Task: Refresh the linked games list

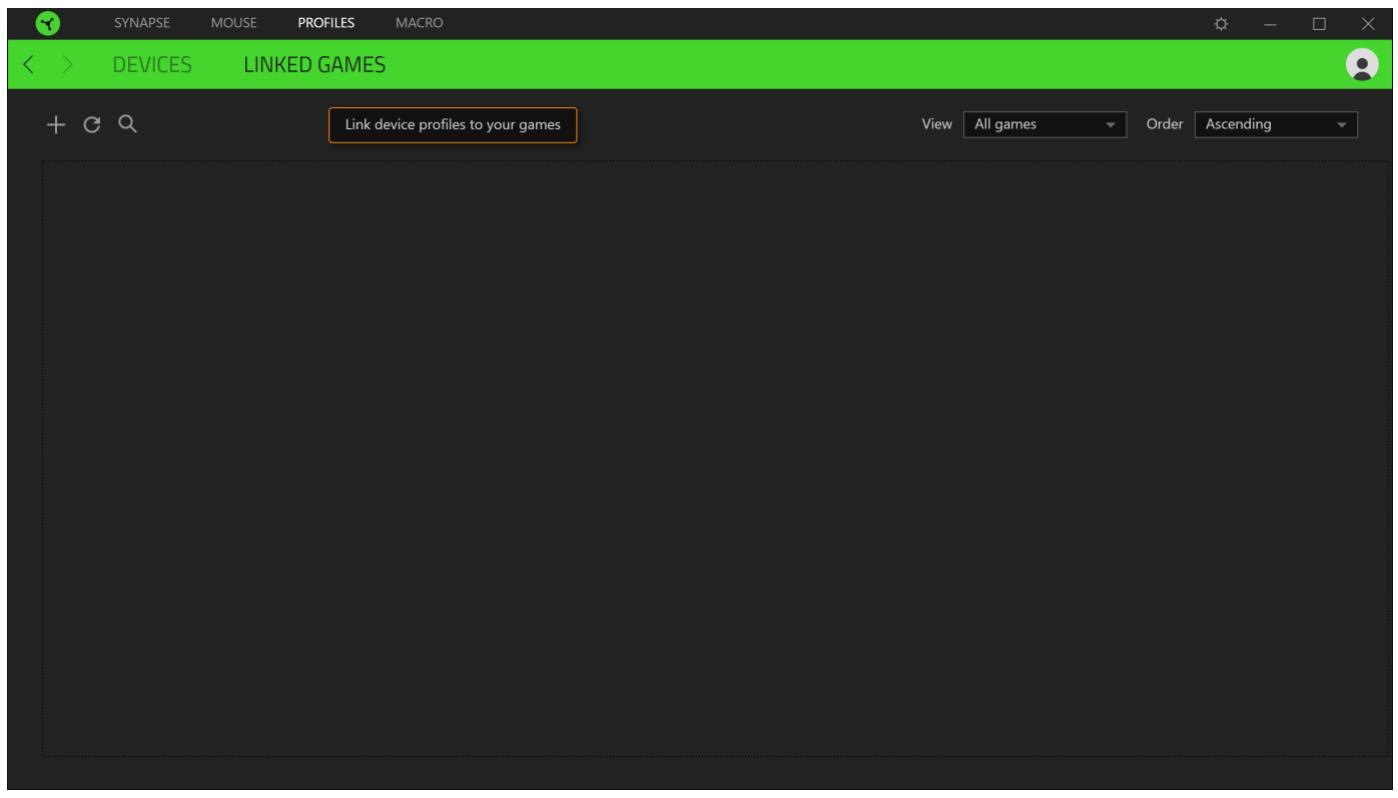Action: point(92,125)
